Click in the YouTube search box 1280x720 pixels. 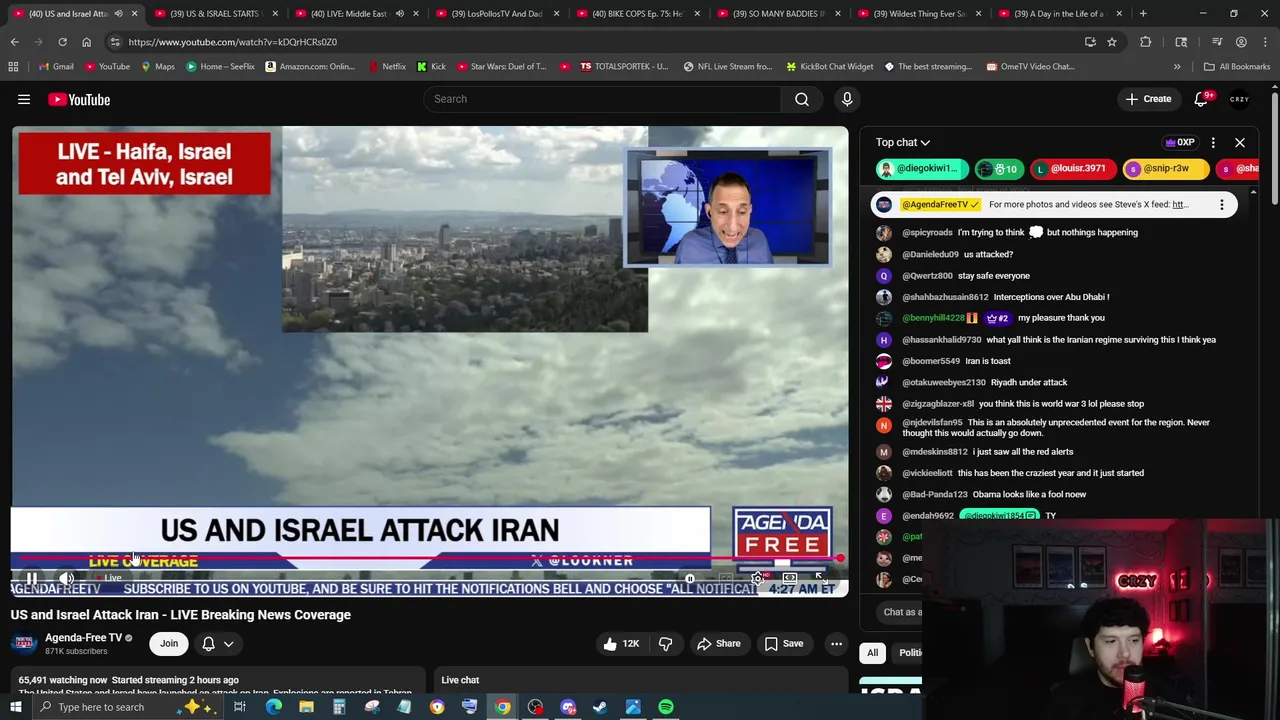pyautogui.click(x=603, y=99)
